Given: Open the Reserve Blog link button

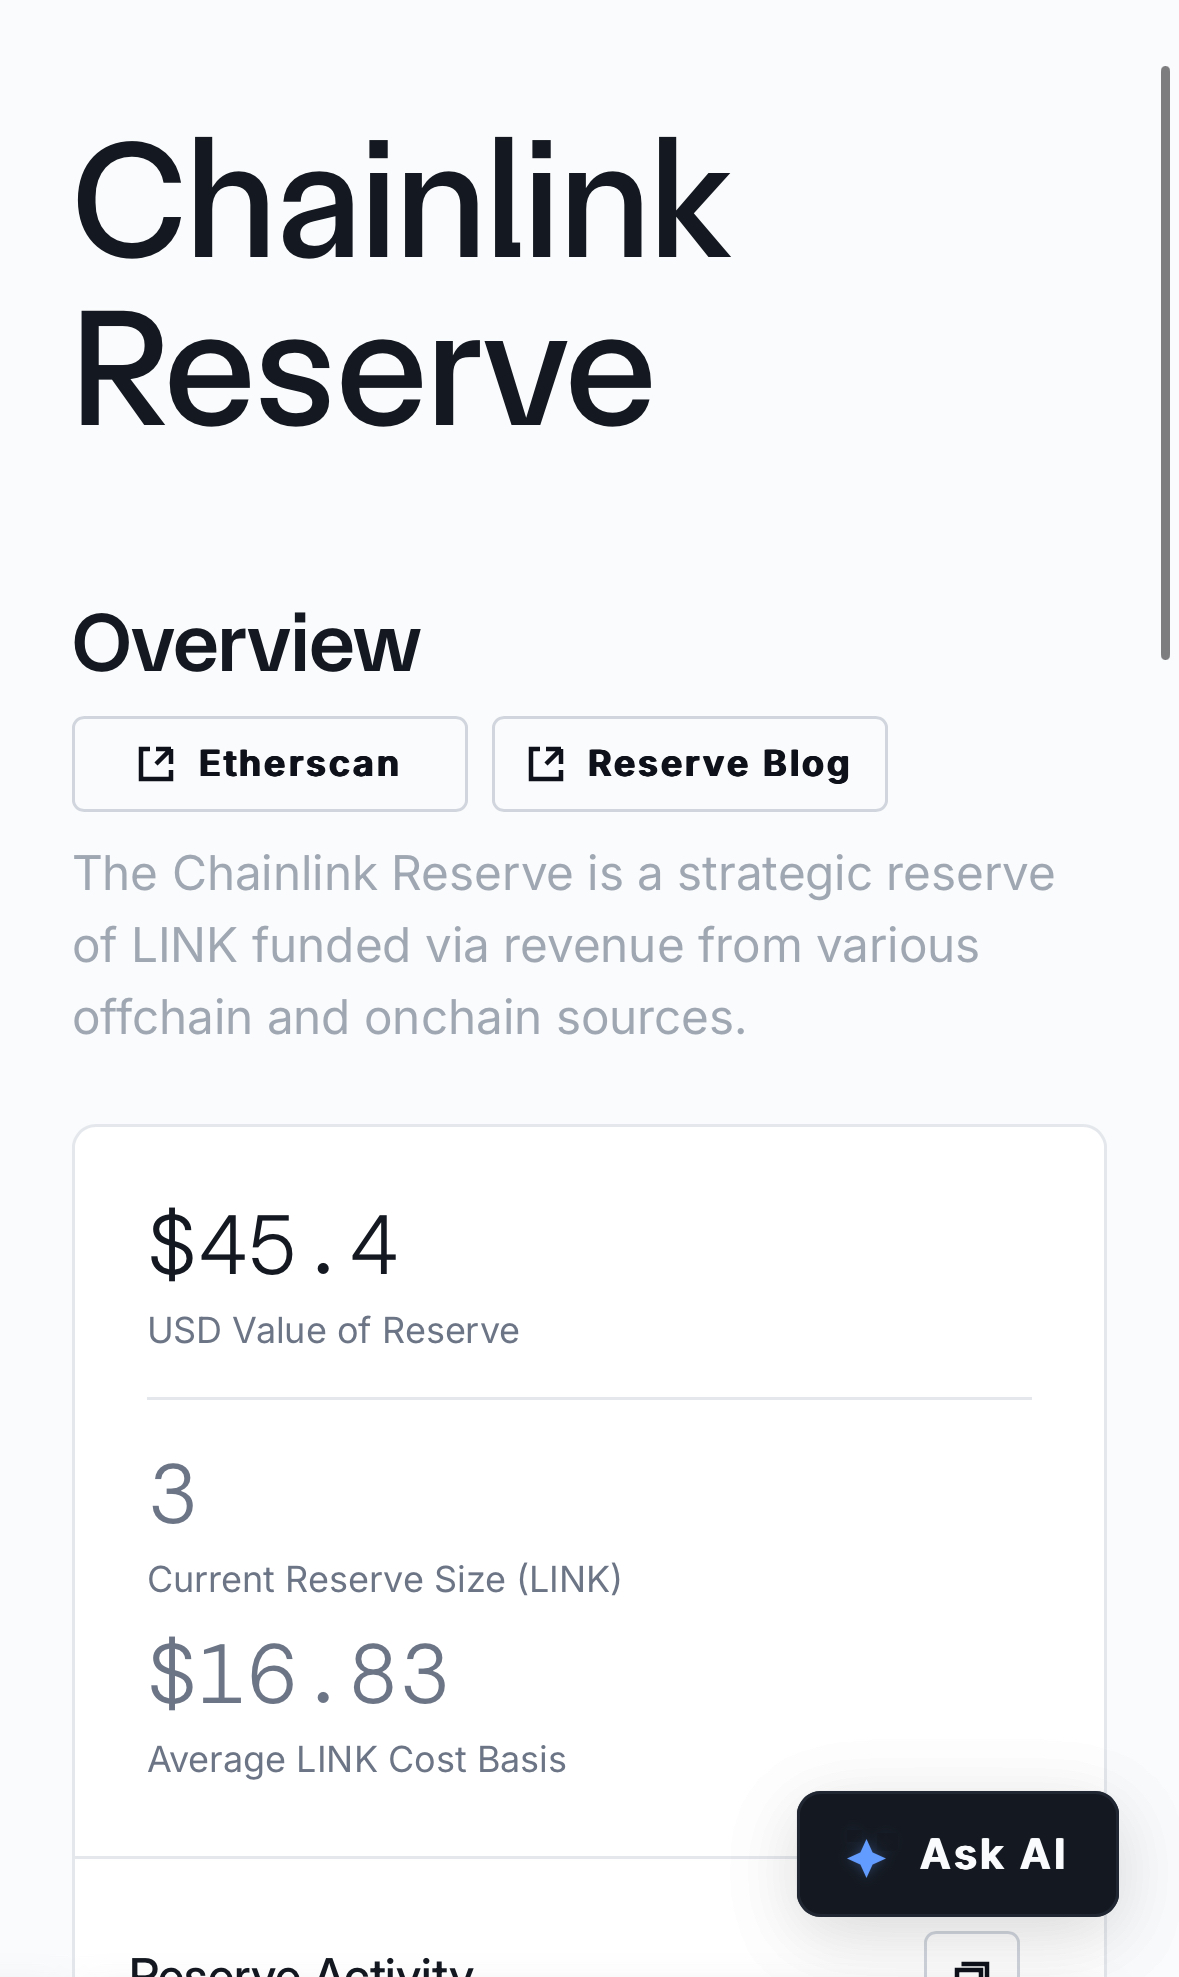Looking at the screenshot, I should [x=690, y=764].
